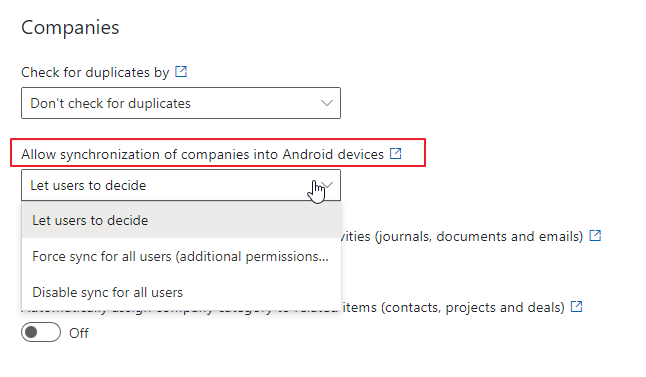The image size is (646, 377).
Task: Enable the Off toggle switch at bottom
Action: pos(41,332)
